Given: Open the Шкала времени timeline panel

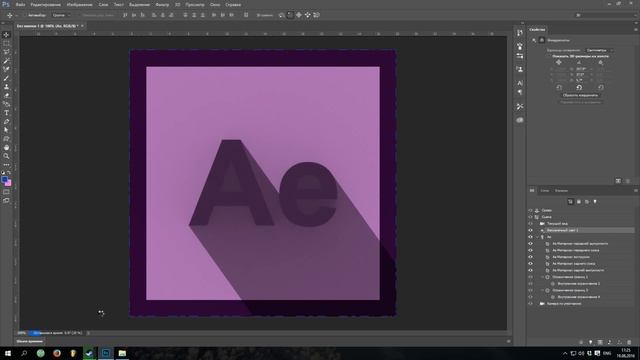Looking at the screenshot, I should coord(29,341).
